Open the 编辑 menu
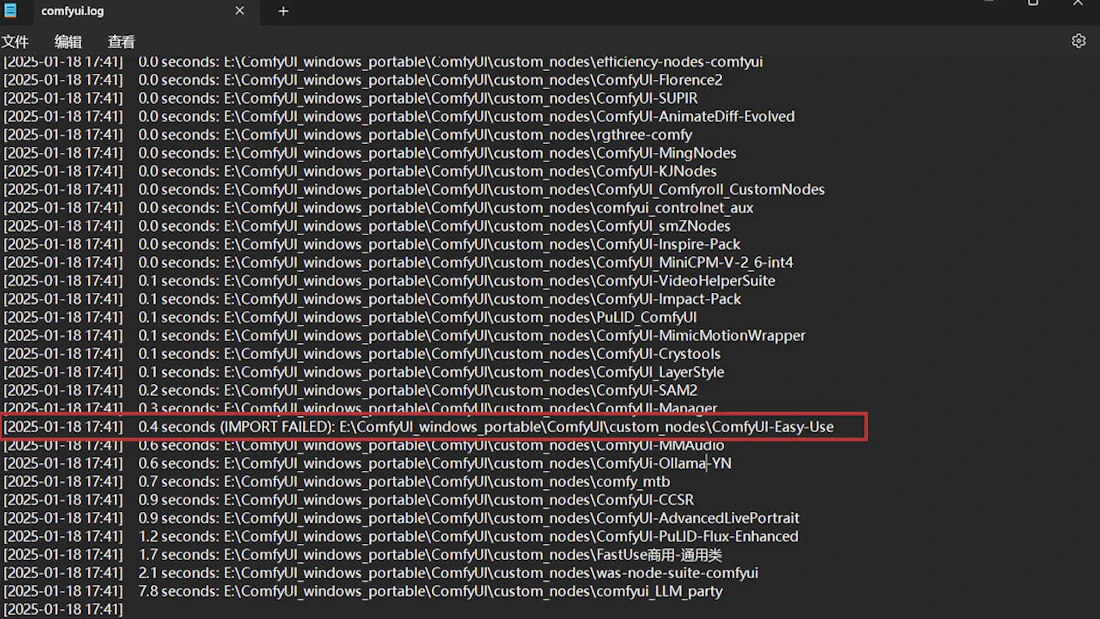1100x619 pixels. pyautogui.click(x=67, y=41)
